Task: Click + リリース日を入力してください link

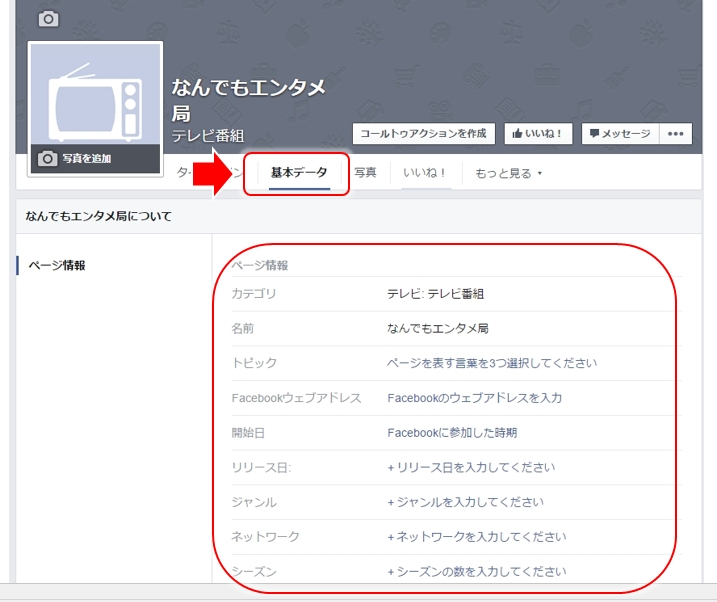Action: (x=471, y=467)
